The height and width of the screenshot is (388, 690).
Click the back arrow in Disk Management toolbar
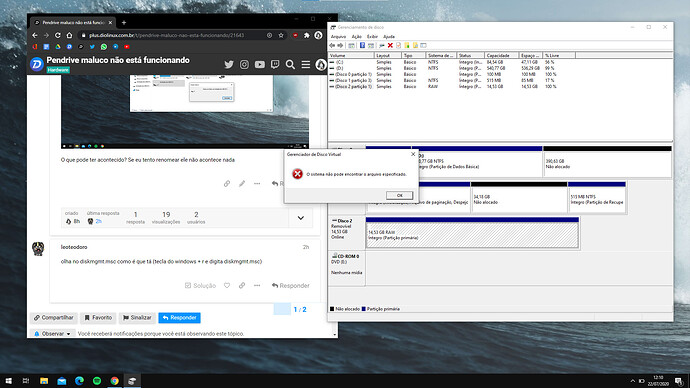point(332,45)
